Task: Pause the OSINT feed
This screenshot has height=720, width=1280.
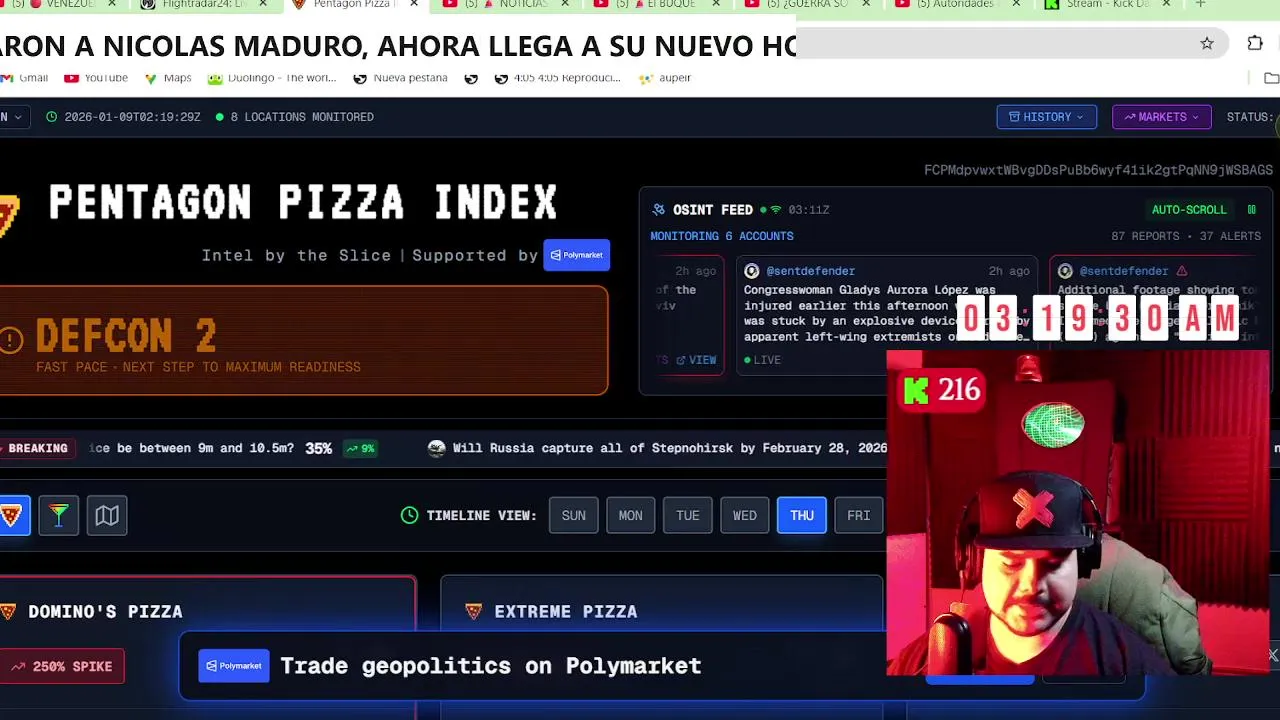Action: [x=1251, y=210]
